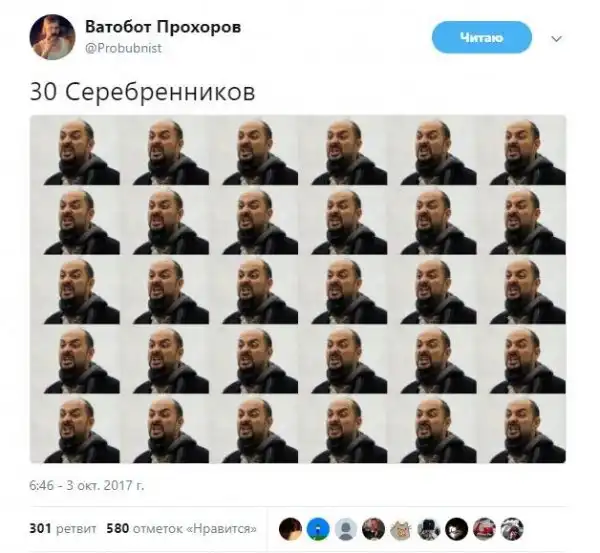Open the cat picture liker avatar
Image resolution: width=600 pixels, height=553 pixels.
point(401,529)
